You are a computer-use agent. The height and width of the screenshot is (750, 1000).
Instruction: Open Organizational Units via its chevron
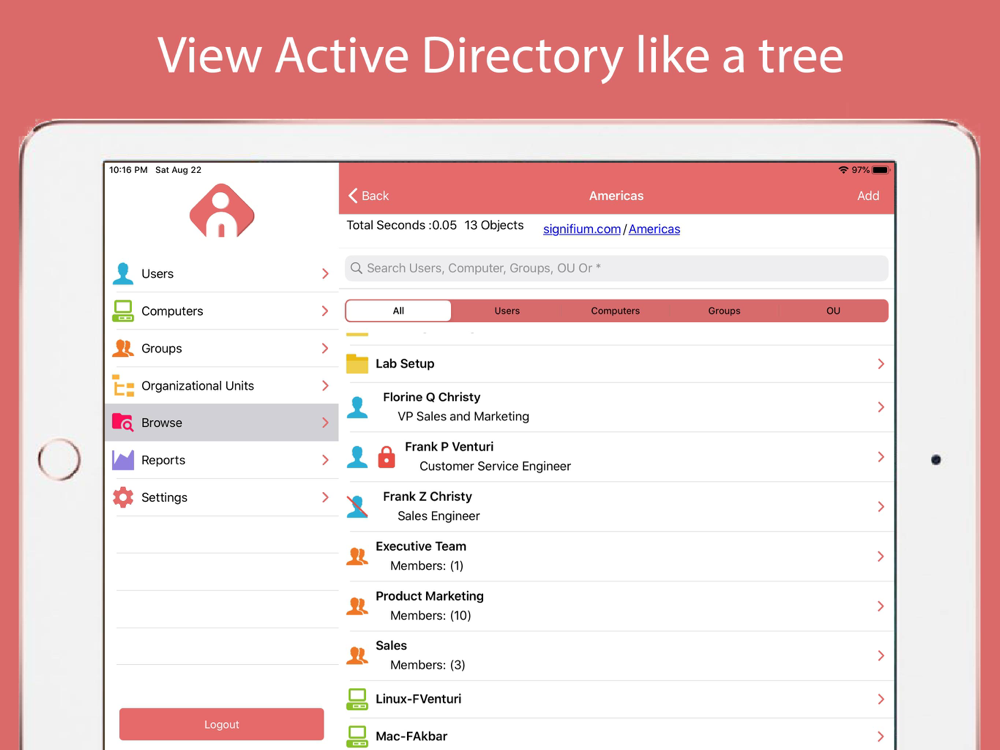(325, 386)
